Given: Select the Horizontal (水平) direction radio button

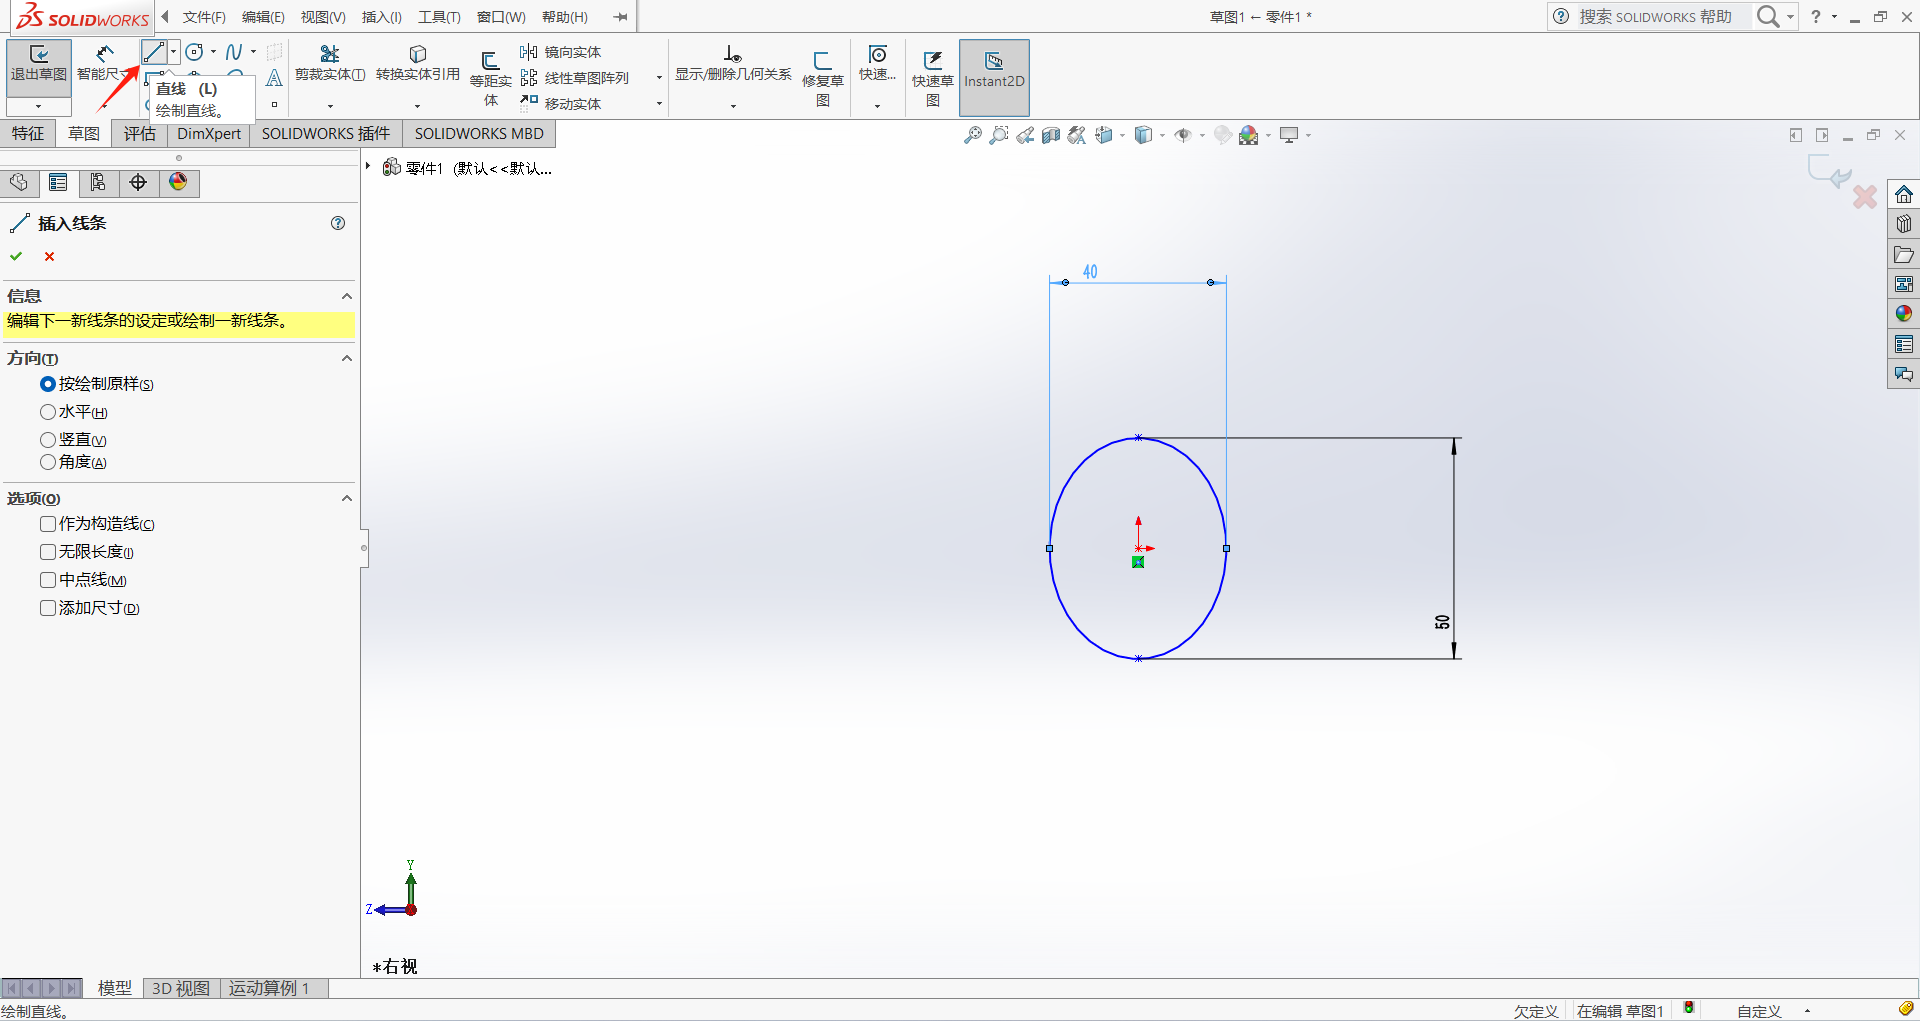Looking at the screenshot, I should 48,412.
